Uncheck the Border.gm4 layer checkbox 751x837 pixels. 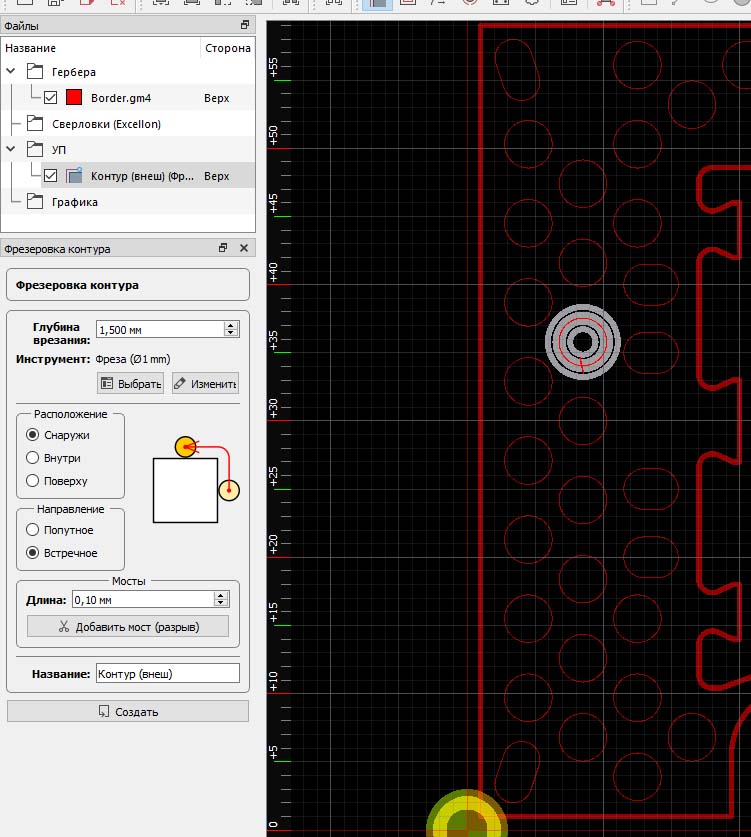click(x=50, y=98)
